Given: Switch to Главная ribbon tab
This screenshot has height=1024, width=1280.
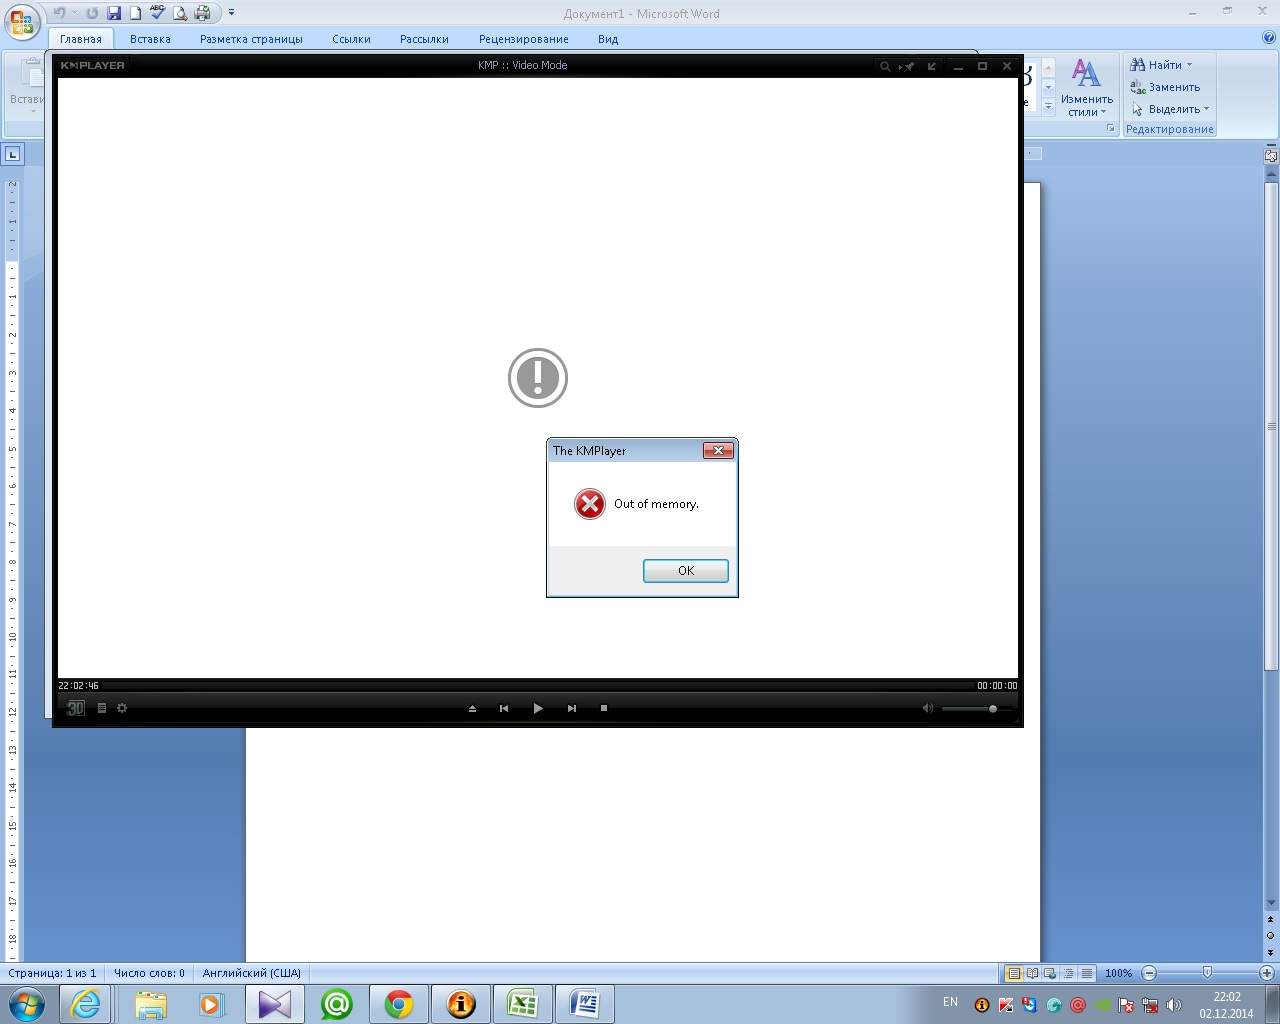Looking at the screenshot, I should tap(81, 39).
